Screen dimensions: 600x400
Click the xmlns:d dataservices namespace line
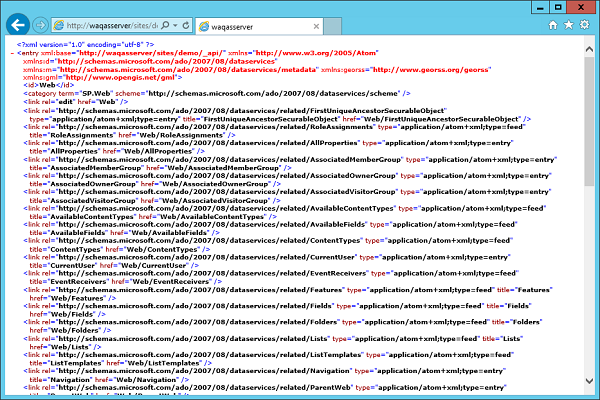(x=150, y=61)
